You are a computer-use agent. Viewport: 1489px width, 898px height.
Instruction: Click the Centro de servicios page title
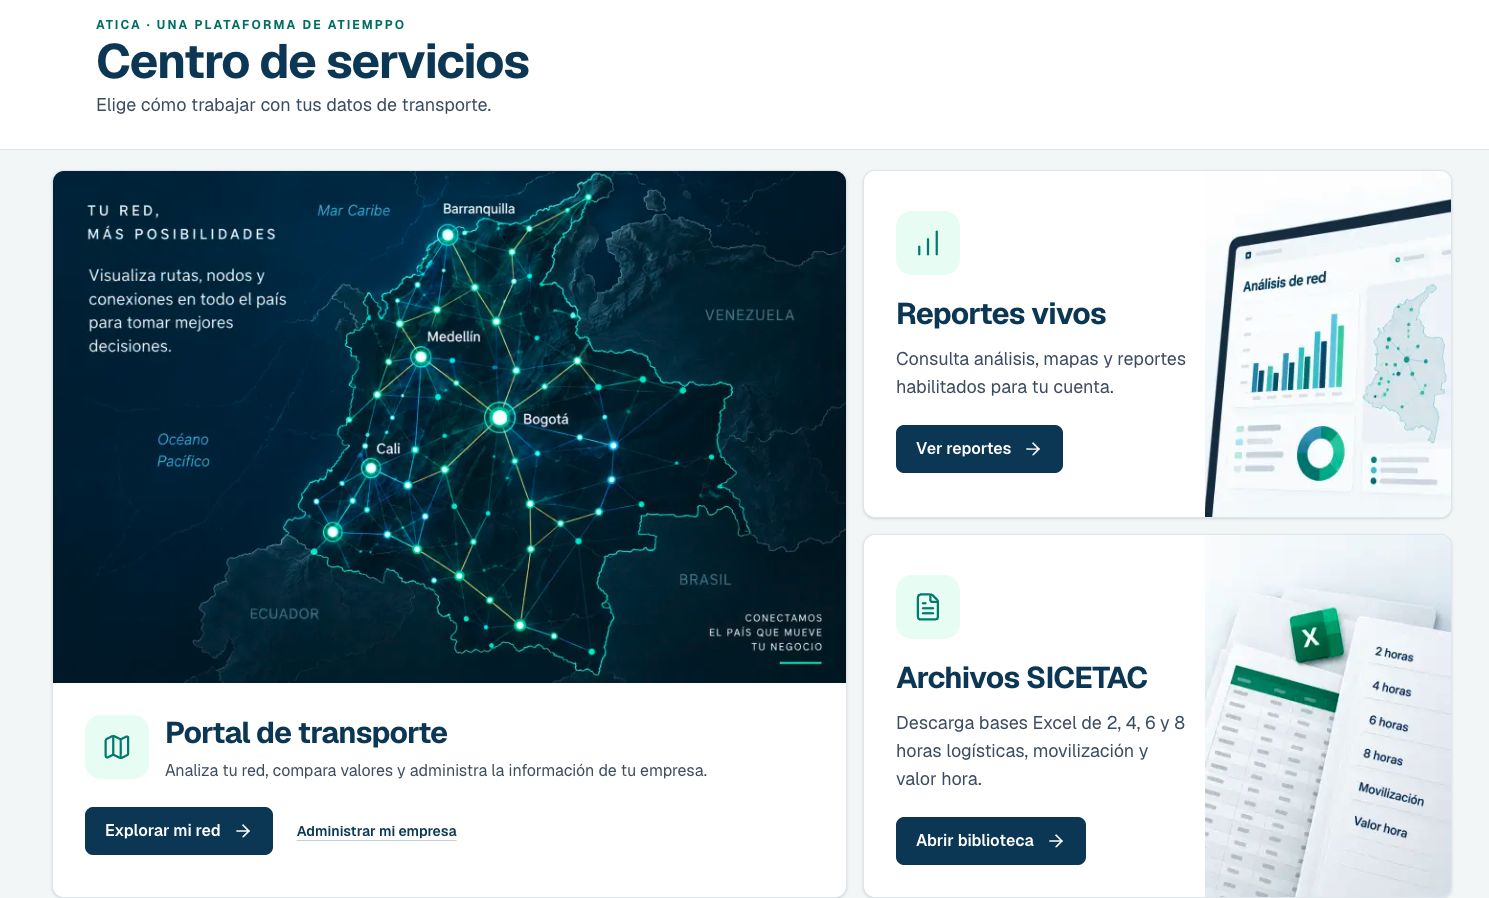[313, 62]
